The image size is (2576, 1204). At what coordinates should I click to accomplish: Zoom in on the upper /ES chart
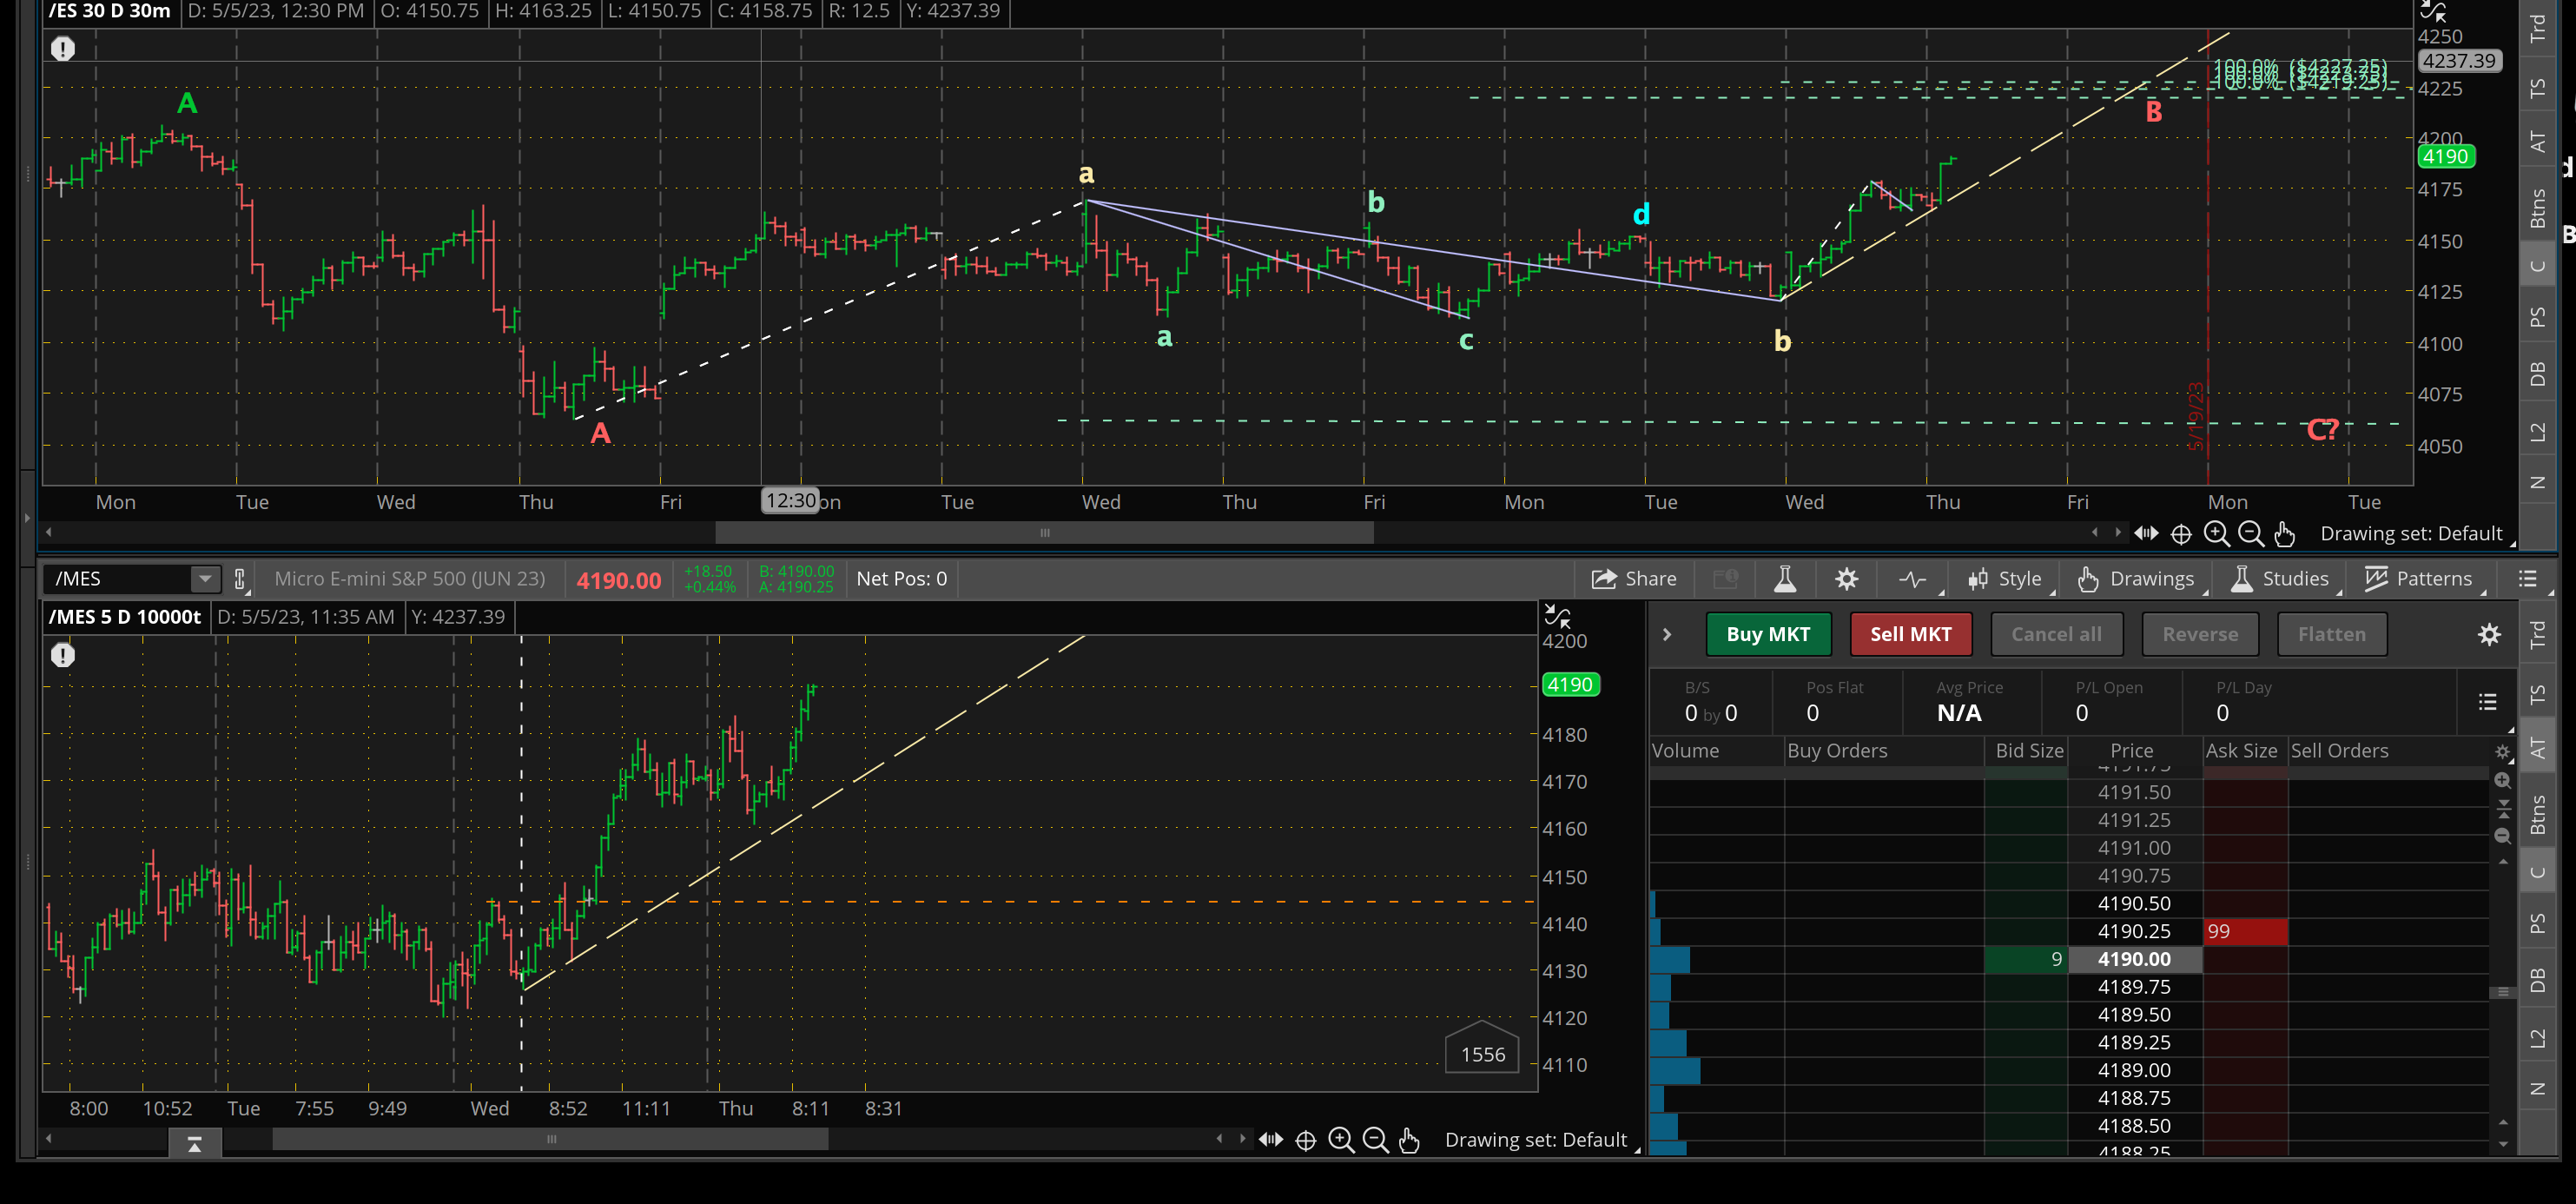tap(2216, 534)
